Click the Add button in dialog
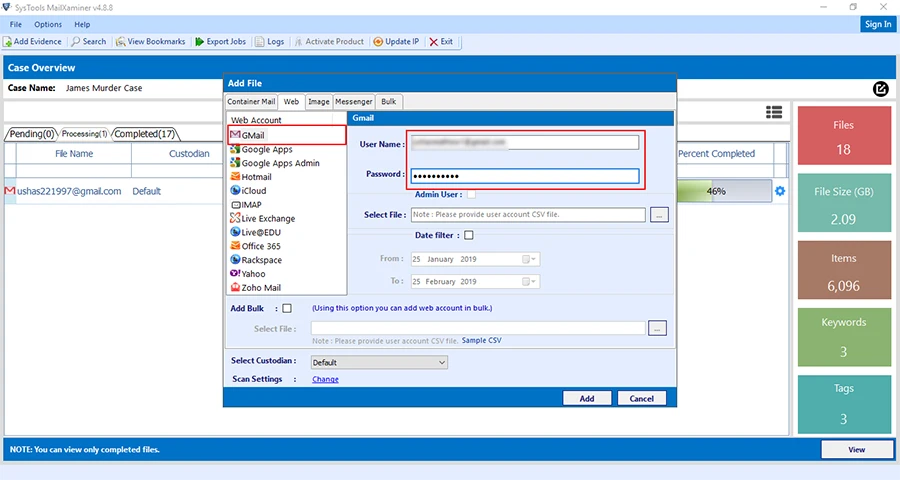Screen dimensions: 900x480 (587, 398)
